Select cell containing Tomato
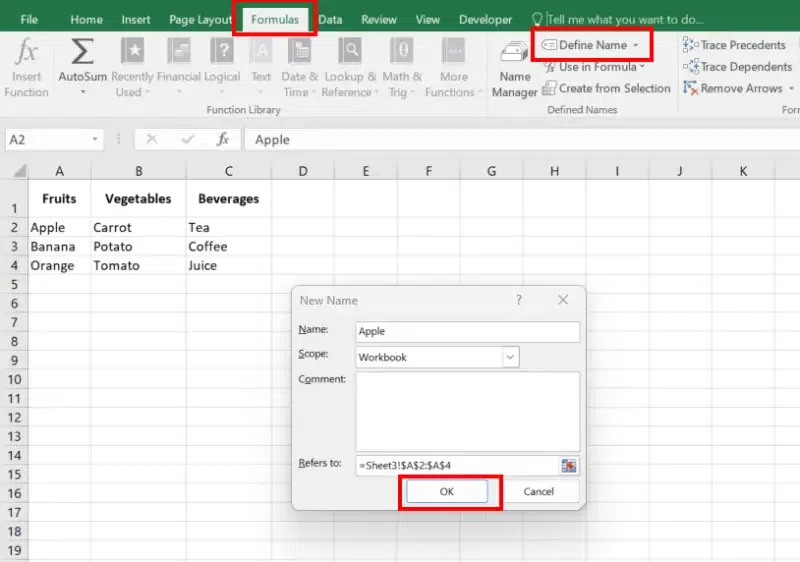Screen dimensions: 800x562 coord(138,266)
